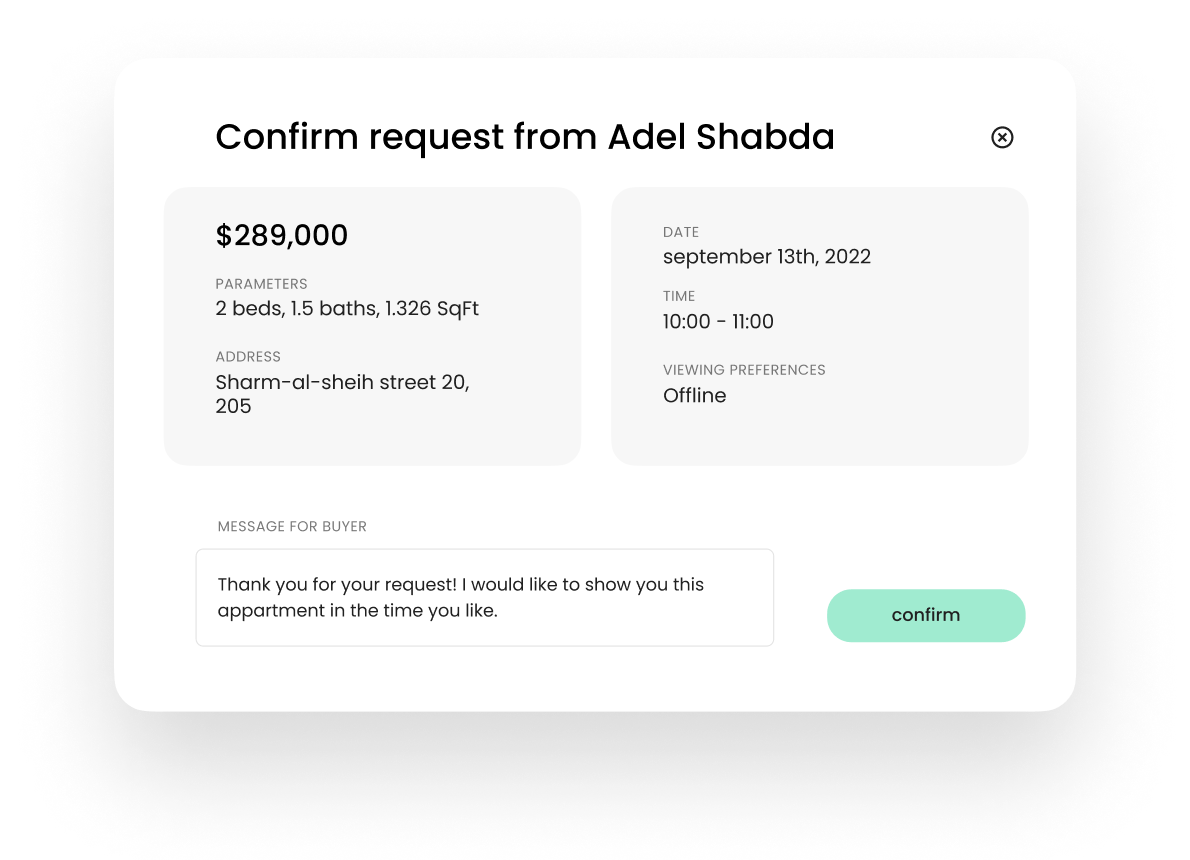The image size is (1190, 860).
Task: Click the PARAMETERS label
Action: click(261, 284)
